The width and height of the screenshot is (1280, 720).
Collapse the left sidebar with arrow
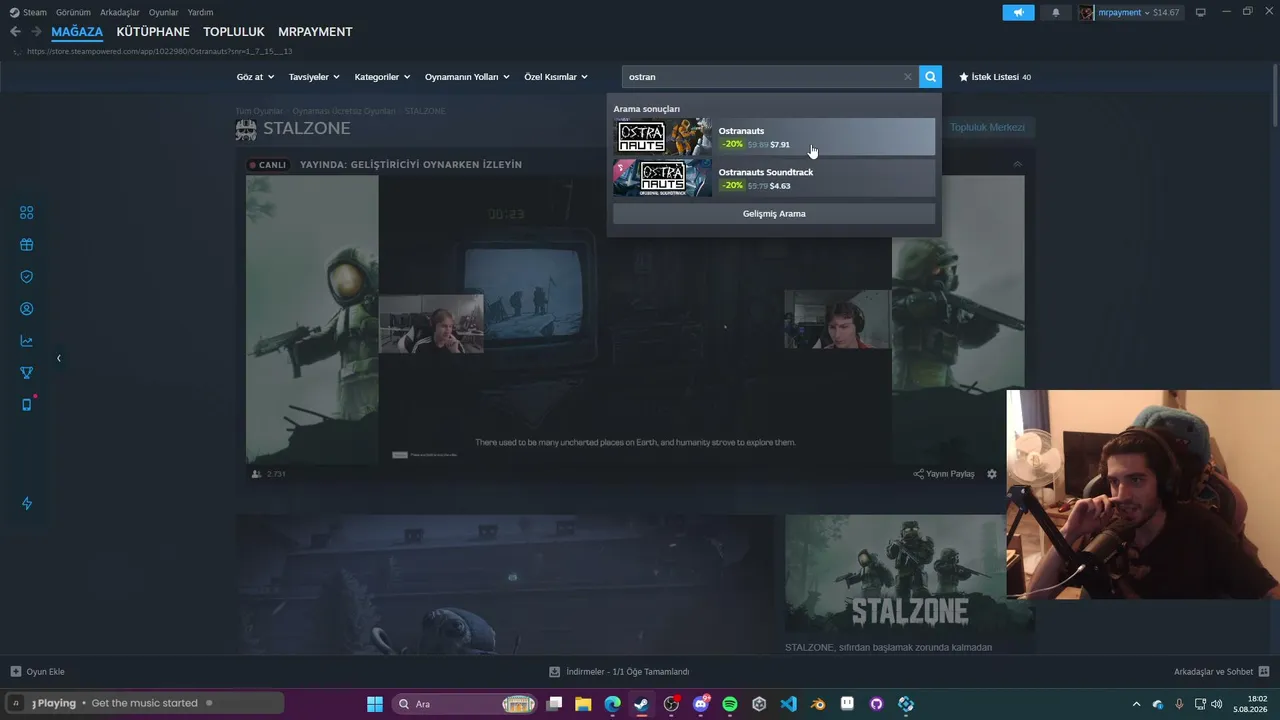click(58, 358)
